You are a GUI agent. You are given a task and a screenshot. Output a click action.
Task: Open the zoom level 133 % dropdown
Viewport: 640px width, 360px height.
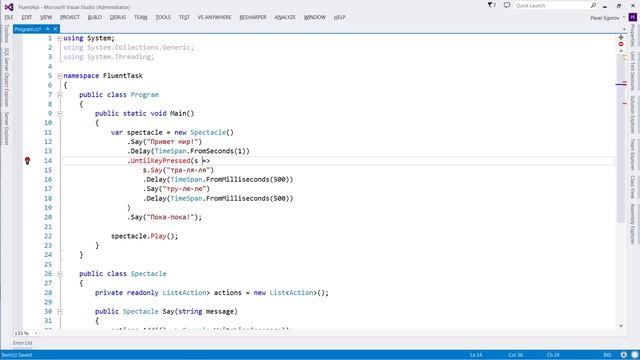click(x=36, y=333)
